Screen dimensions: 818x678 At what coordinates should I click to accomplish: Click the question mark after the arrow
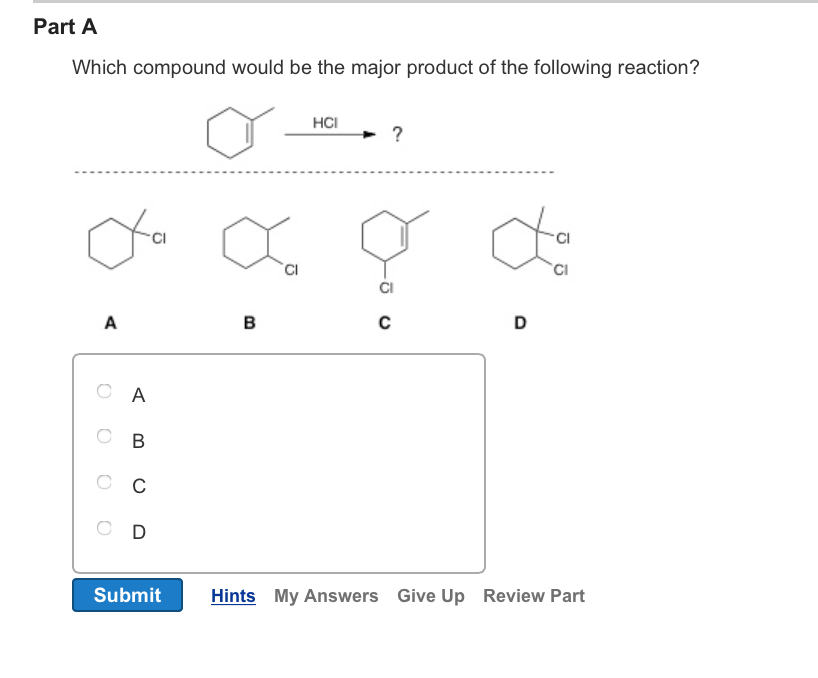(x=396, y=132)
